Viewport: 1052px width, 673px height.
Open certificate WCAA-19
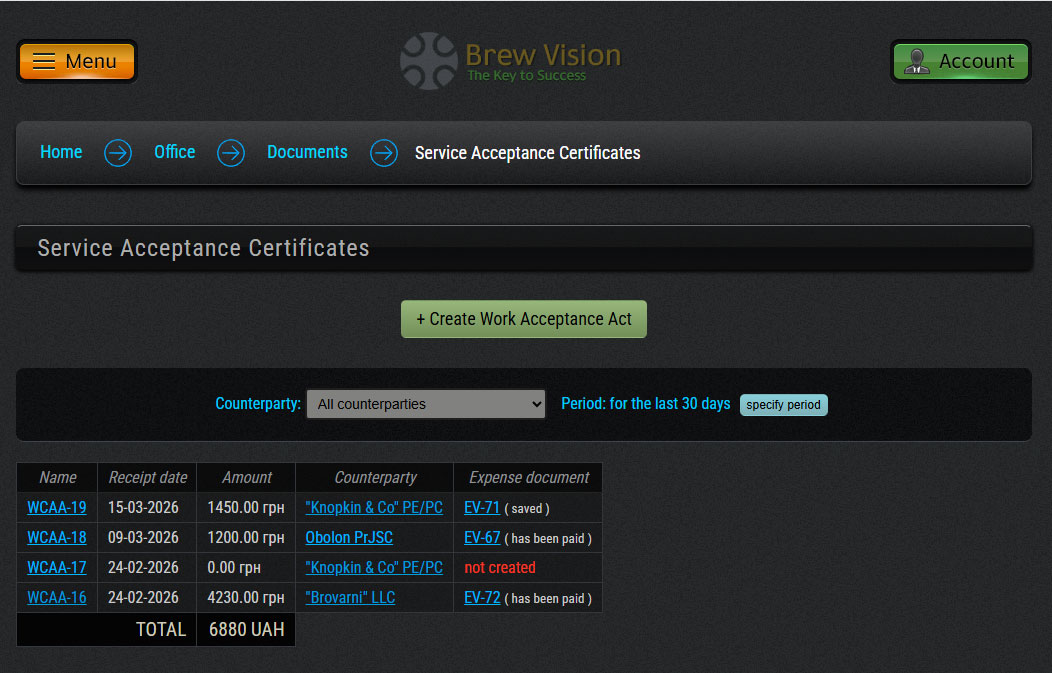coord(57,508)
